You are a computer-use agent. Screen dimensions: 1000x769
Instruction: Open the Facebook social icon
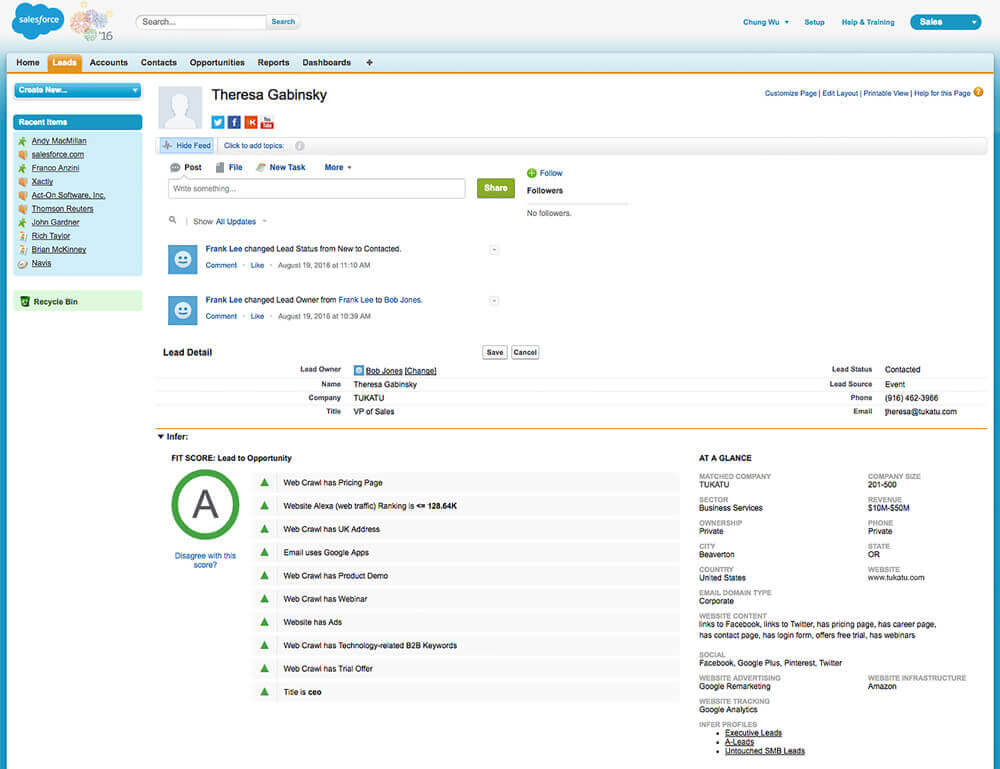(234, 122)
